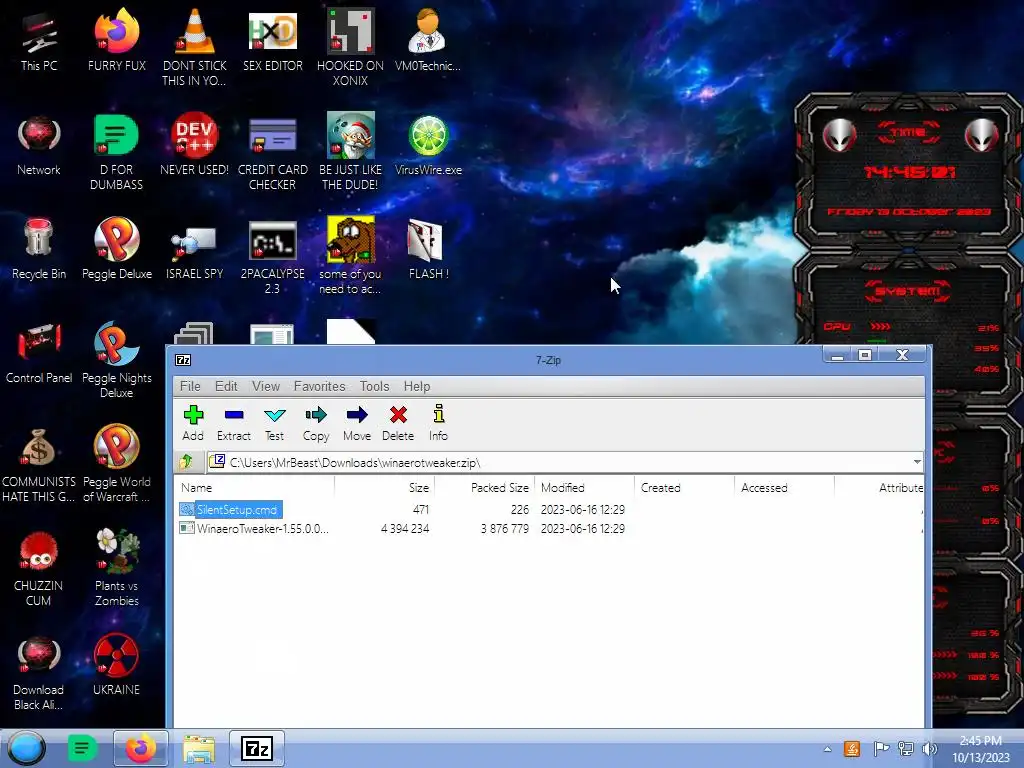1024x768 pixels.
Task: Click packed size value 3 876 779
Action: tap(505, 528)
